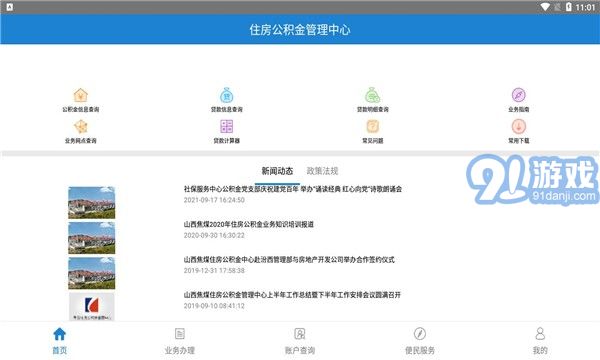Open 常用下载 download icon

click(x=518, y=126)
